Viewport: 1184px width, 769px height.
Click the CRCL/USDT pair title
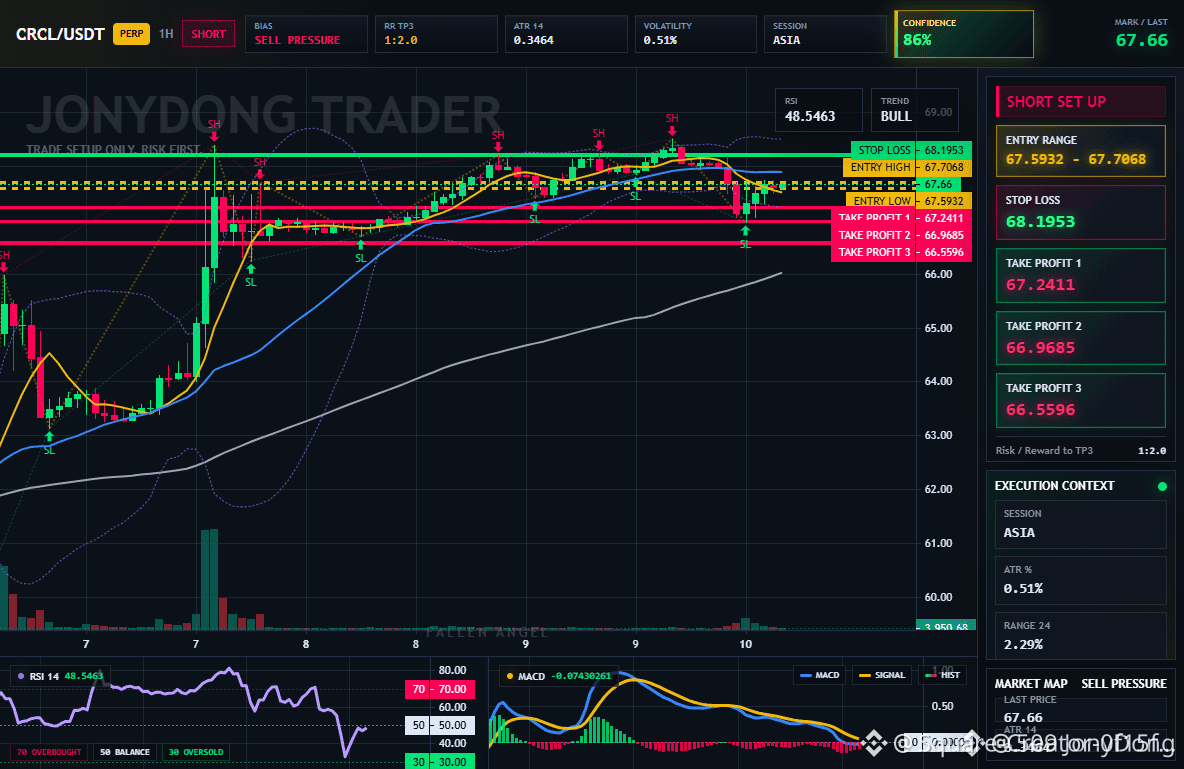pos(60,34)
